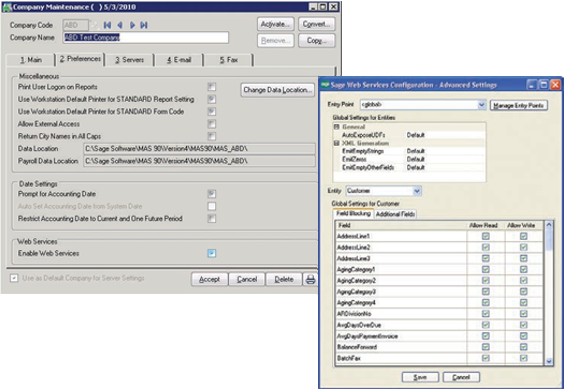Viewport: 565px width, 390px height.
Task: Switch to the Additional Fields tab
Action: tap(395, 214)
